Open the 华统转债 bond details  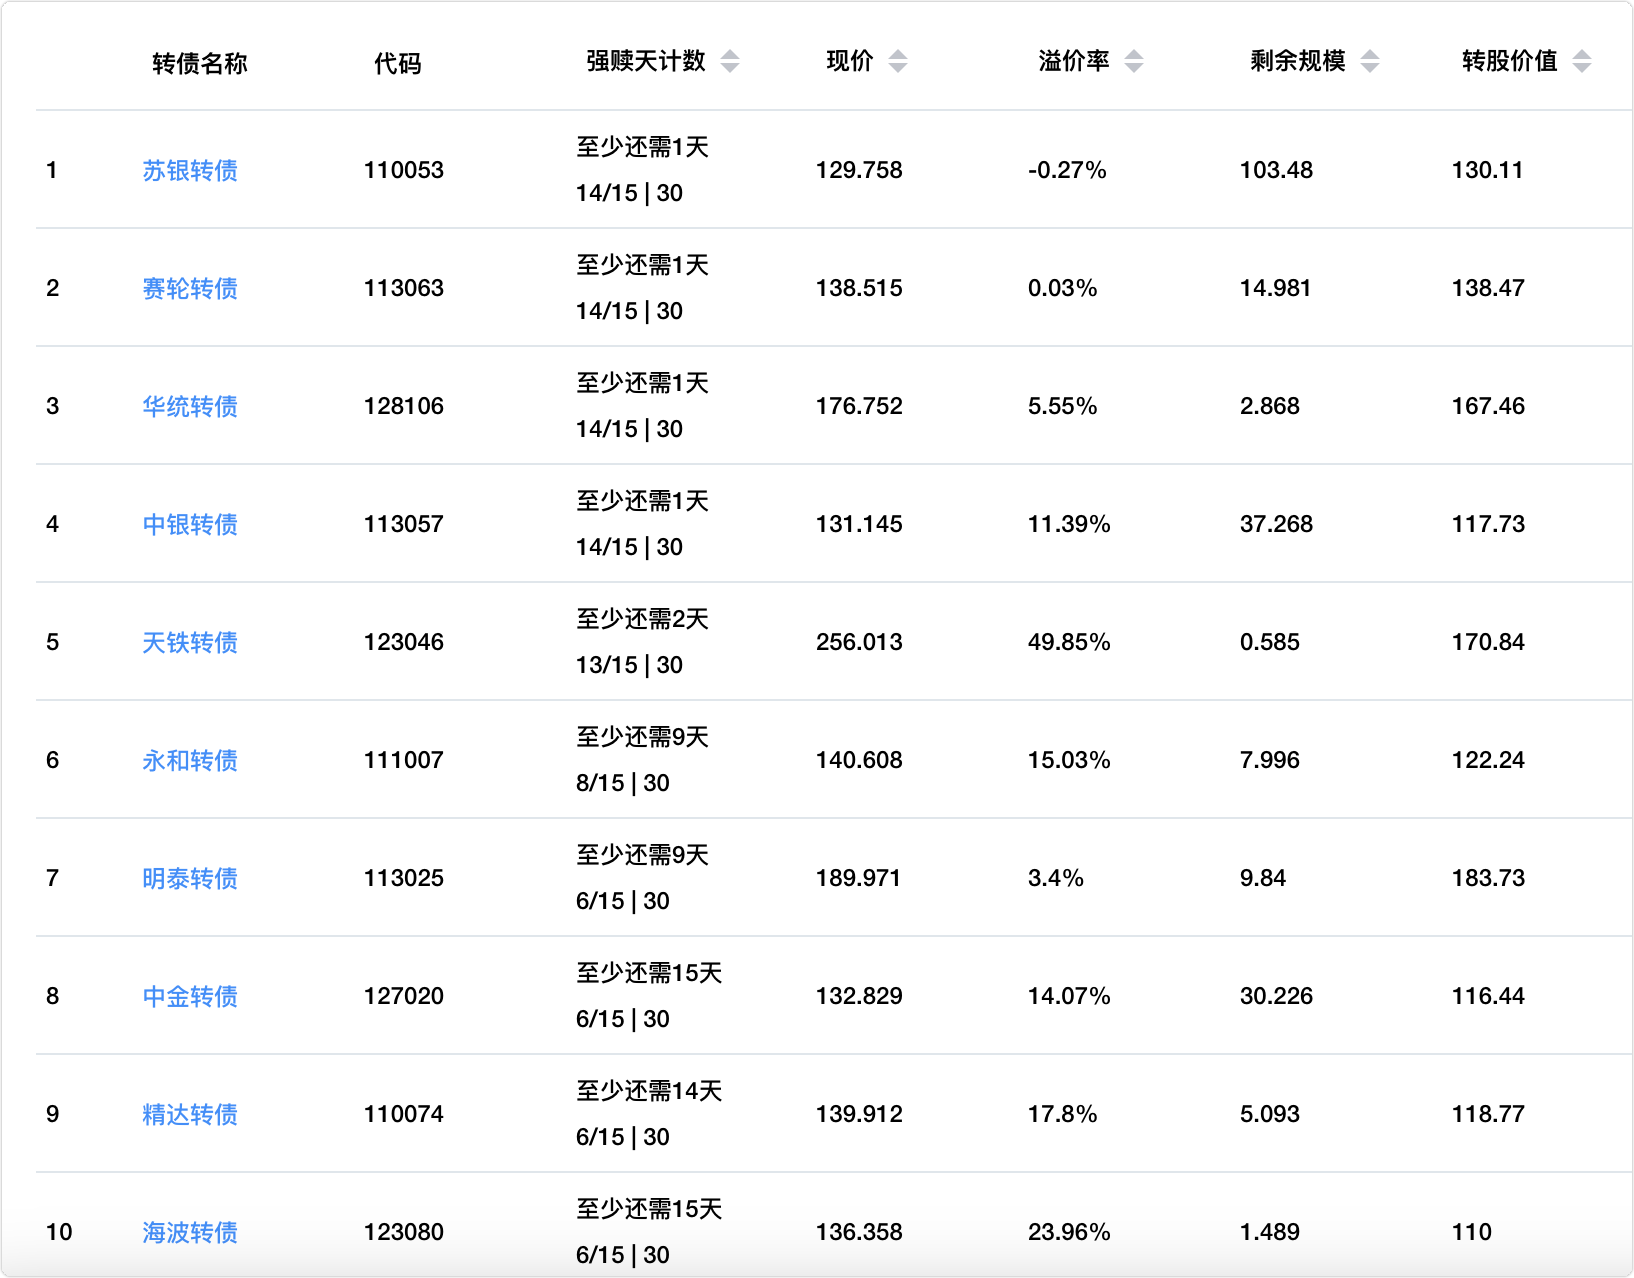(190, 407)
